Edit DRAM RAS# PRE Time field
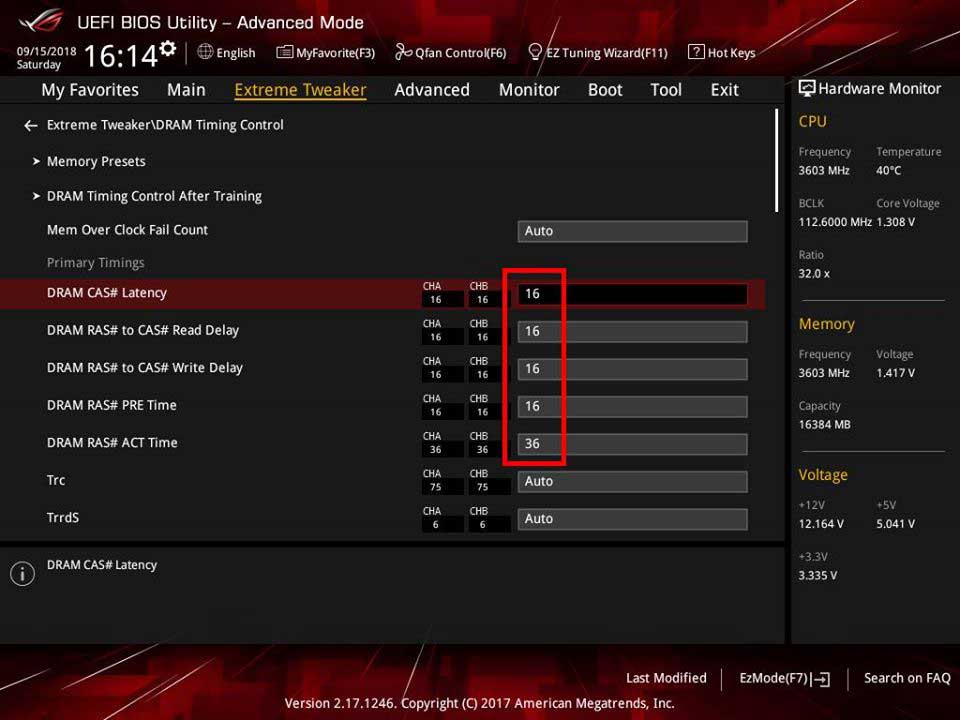The image size is (960, 720). pyautogui.click(x=632, y=406)
